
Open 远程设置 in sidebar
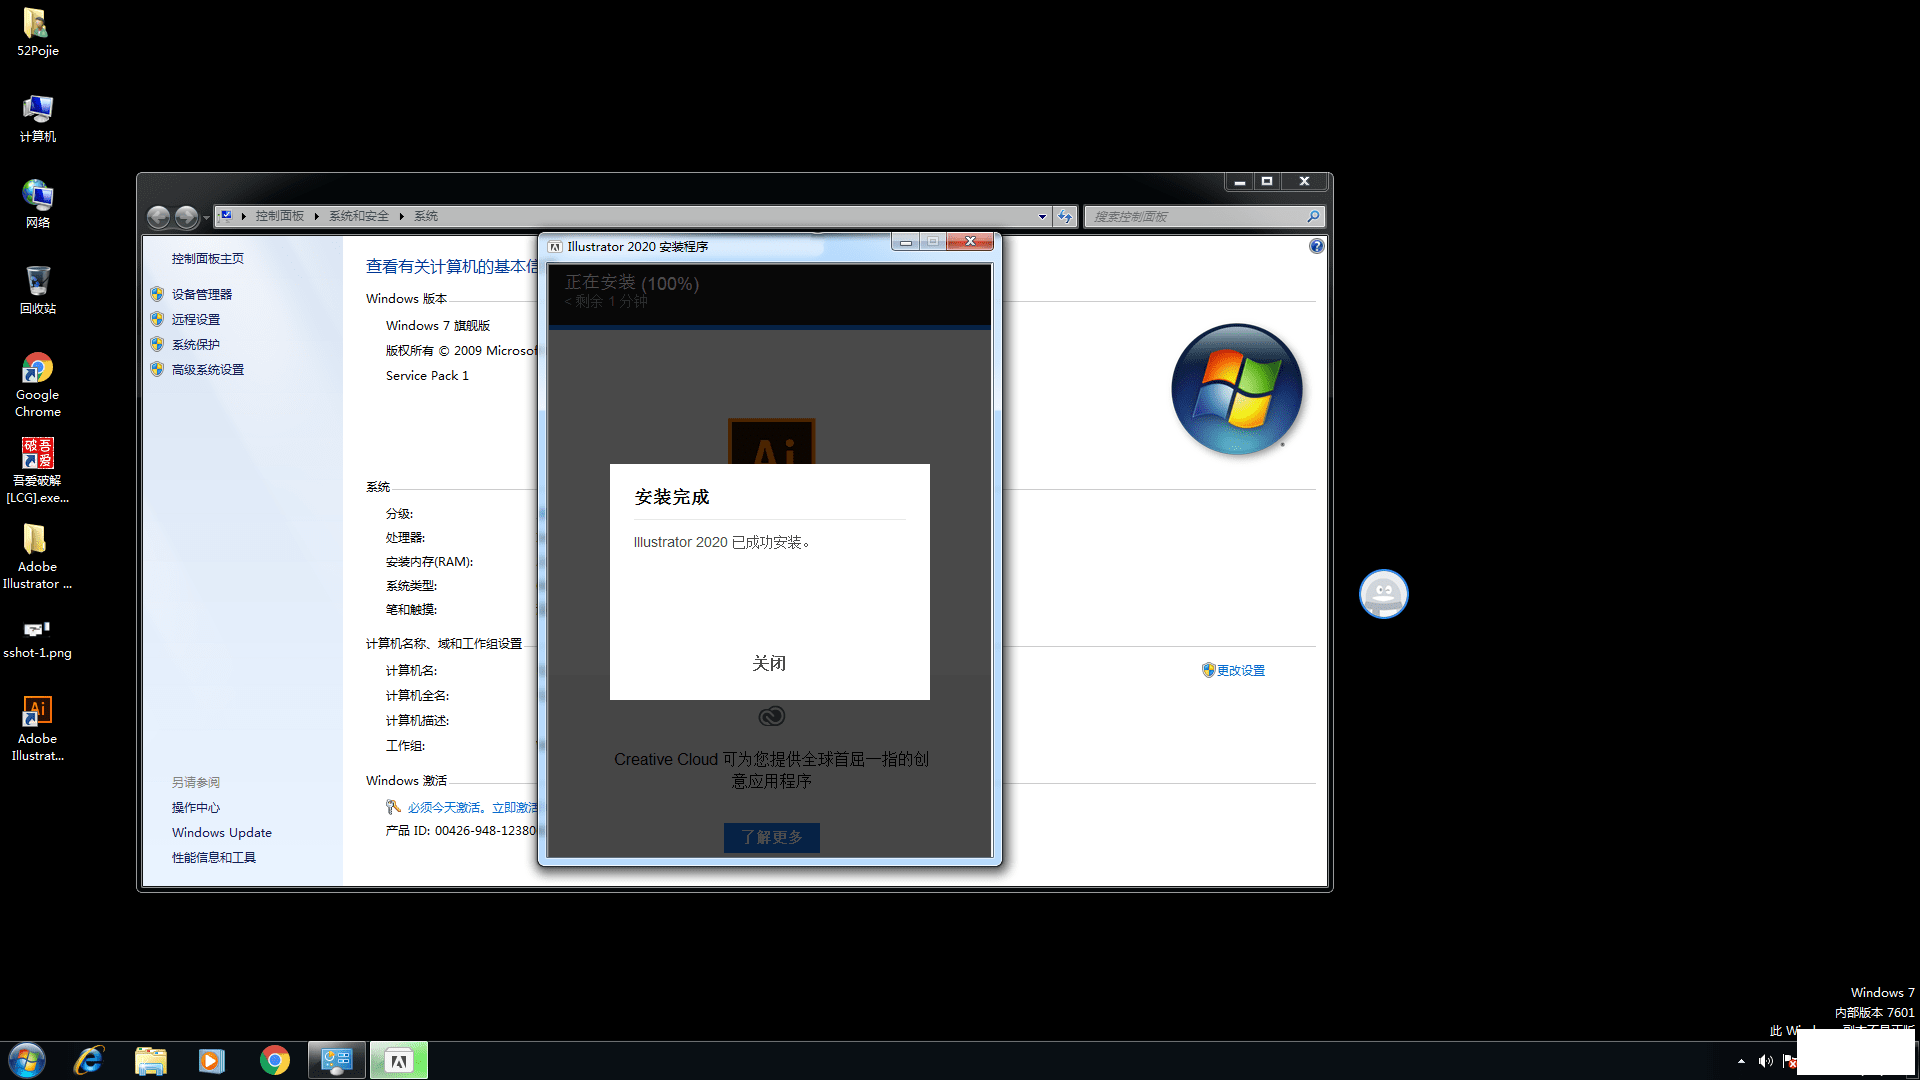(x=196, y=319)
